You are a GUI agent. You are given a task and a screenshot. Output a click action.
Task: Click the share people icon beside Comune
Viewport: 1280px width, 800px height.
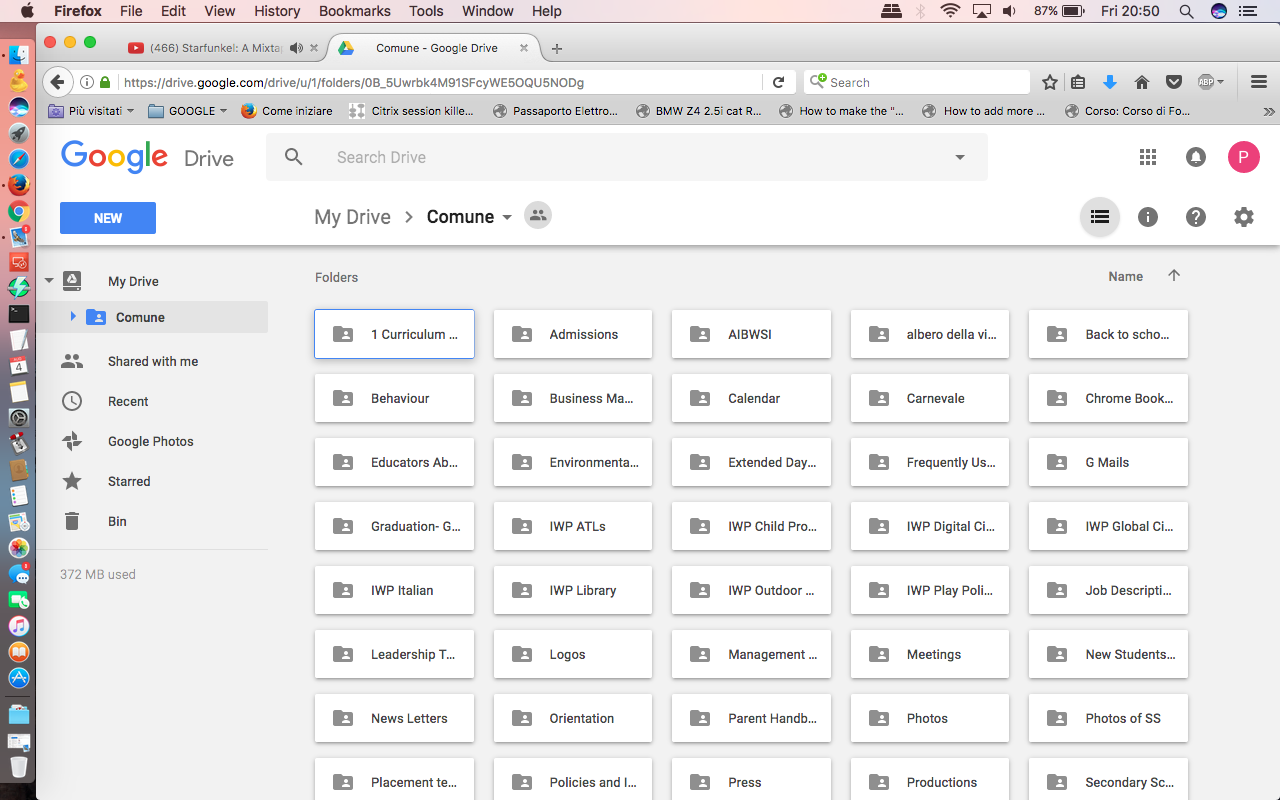point(538,216)
